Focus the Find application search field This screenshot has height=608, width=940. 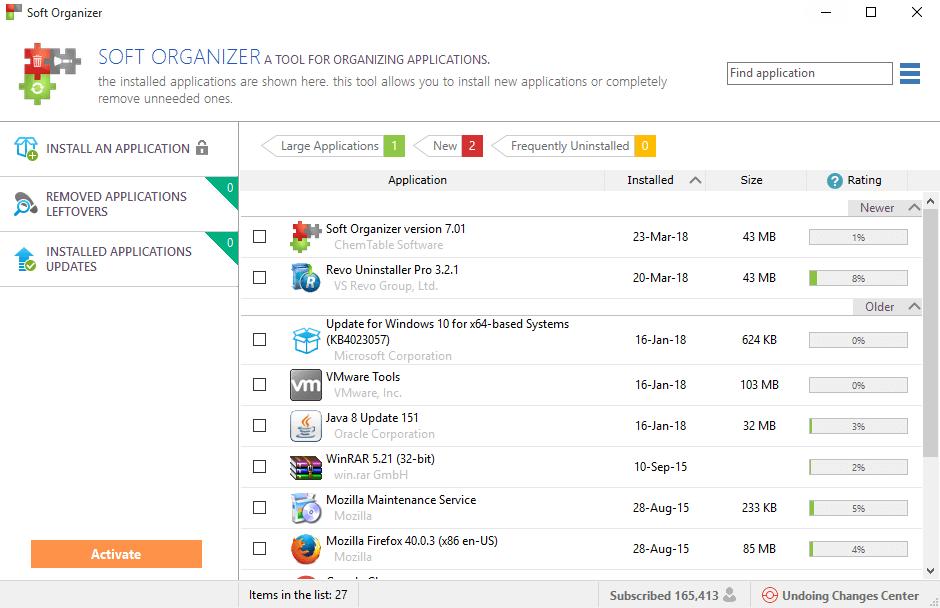pyautogui.click(x=809, y=73)
